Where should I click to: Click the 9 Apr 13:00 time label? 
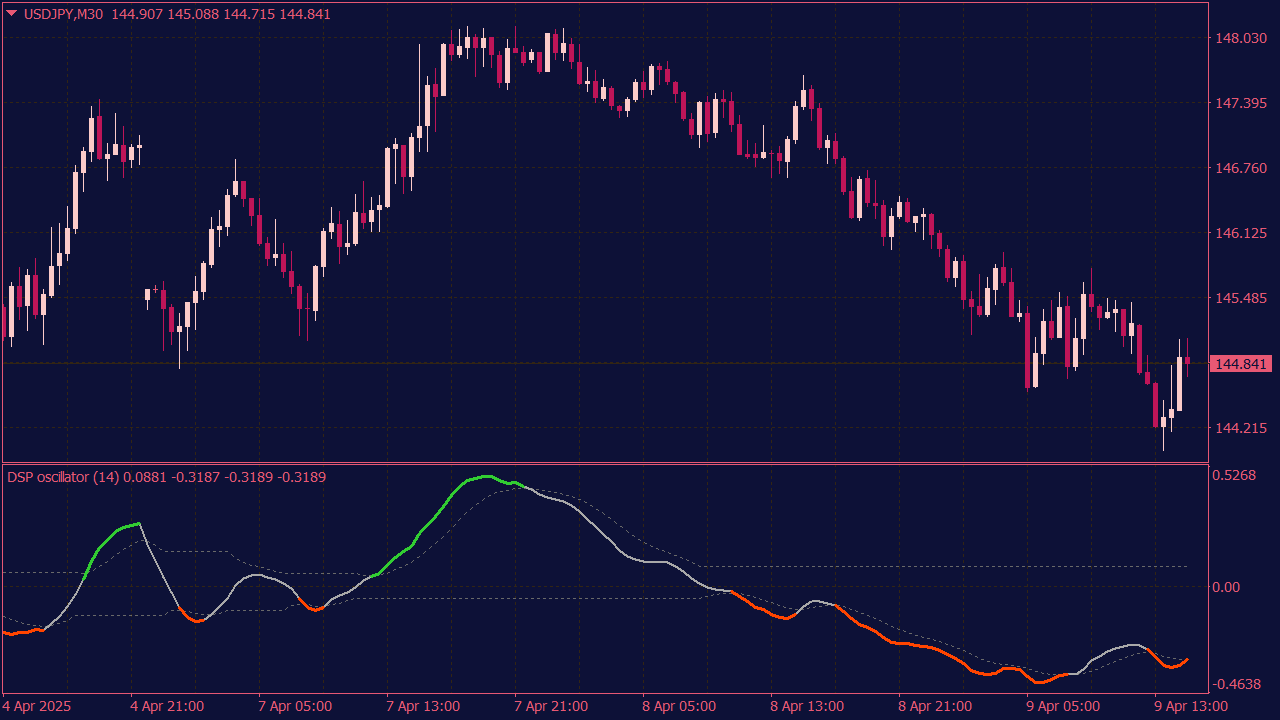[1191, 706]
